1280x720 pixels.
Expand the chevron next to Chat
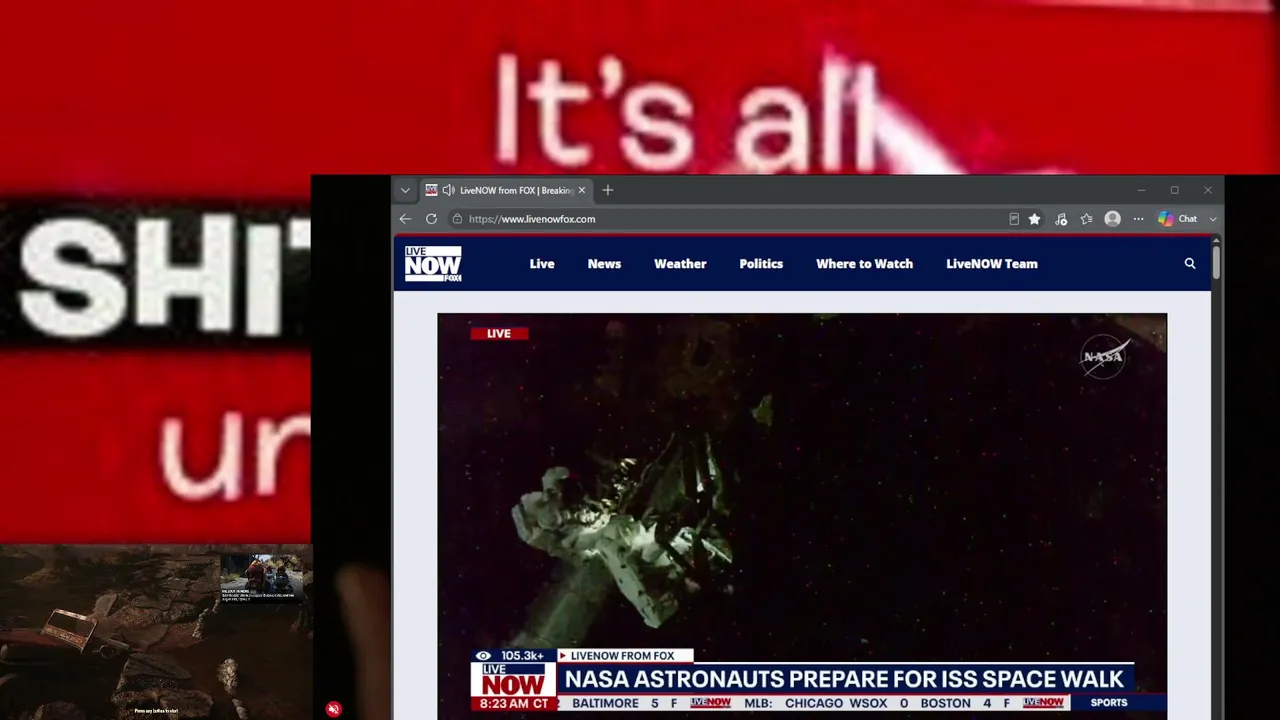[1213, 219]
